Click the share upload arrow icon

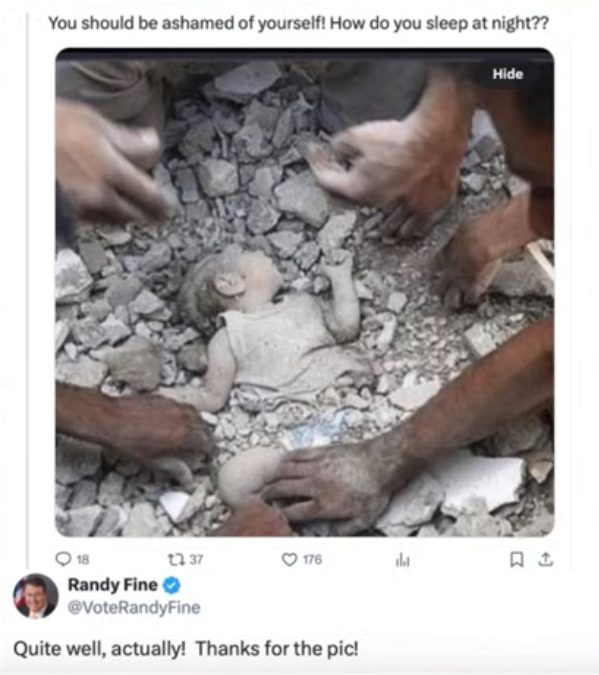(x=546, y=559)
